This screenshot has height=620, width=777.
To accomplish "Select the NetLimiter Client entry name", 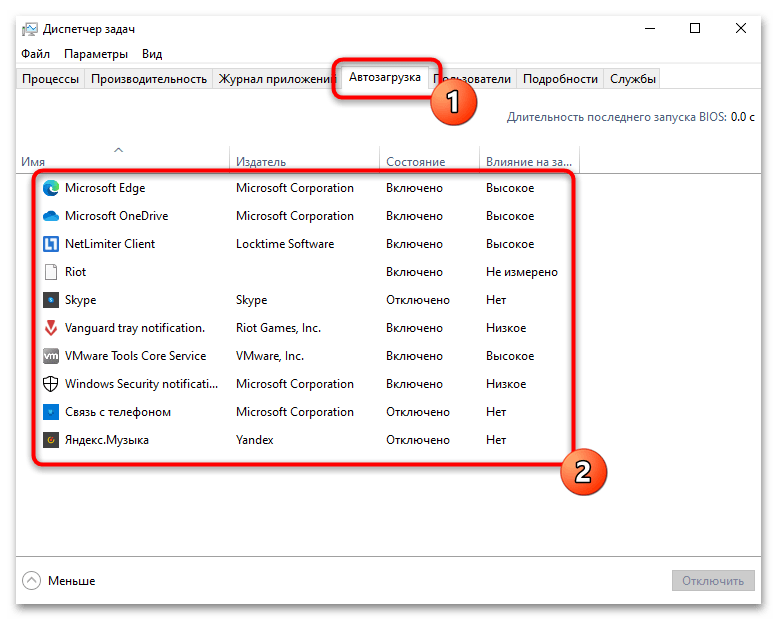I will pos(110,244).
